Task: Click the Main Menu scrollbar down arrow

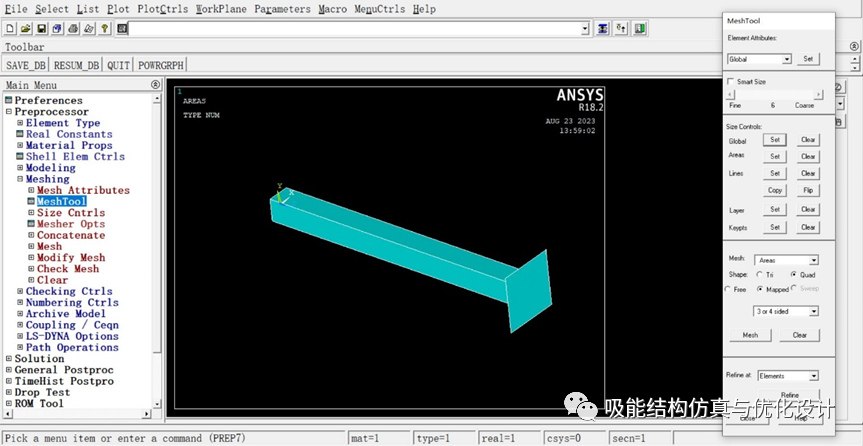Action: pos(157,404)
